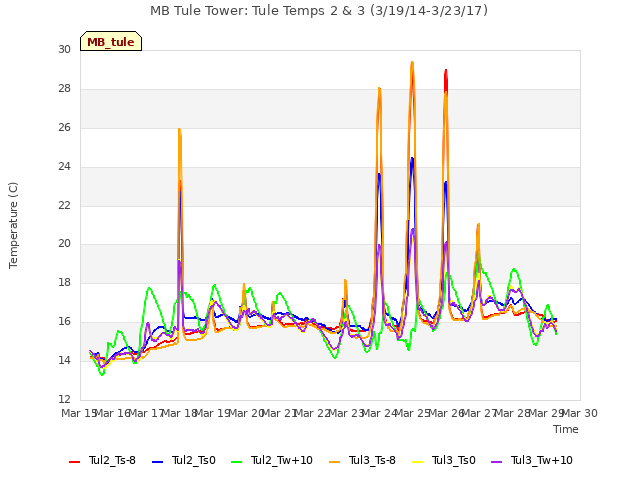This screenshot has height=480, width=640.
Task: Toggle the Tul2_Ts-8 legend entry
Action: tap(102, 460)
